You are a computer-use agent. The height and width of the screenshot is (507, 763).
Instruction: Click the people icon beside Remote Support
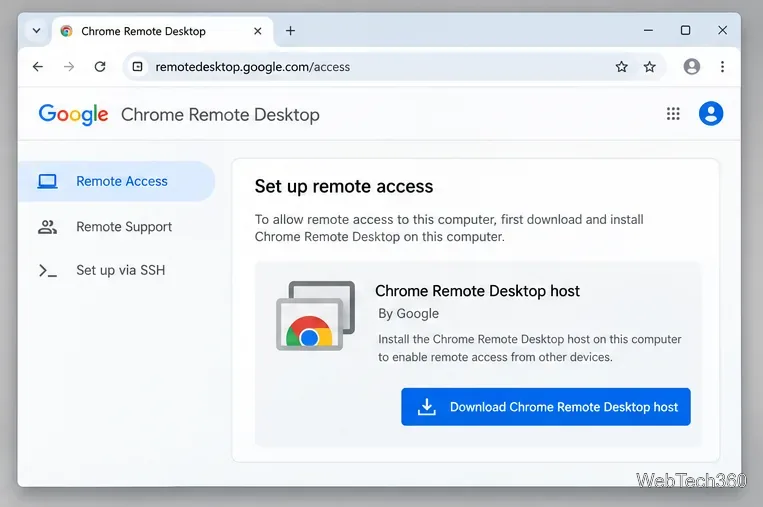48,227
